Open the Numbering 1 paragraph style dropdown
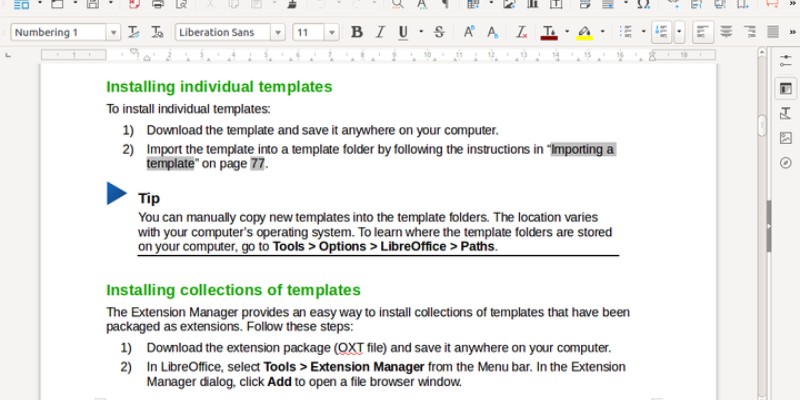 click(113, 32)
